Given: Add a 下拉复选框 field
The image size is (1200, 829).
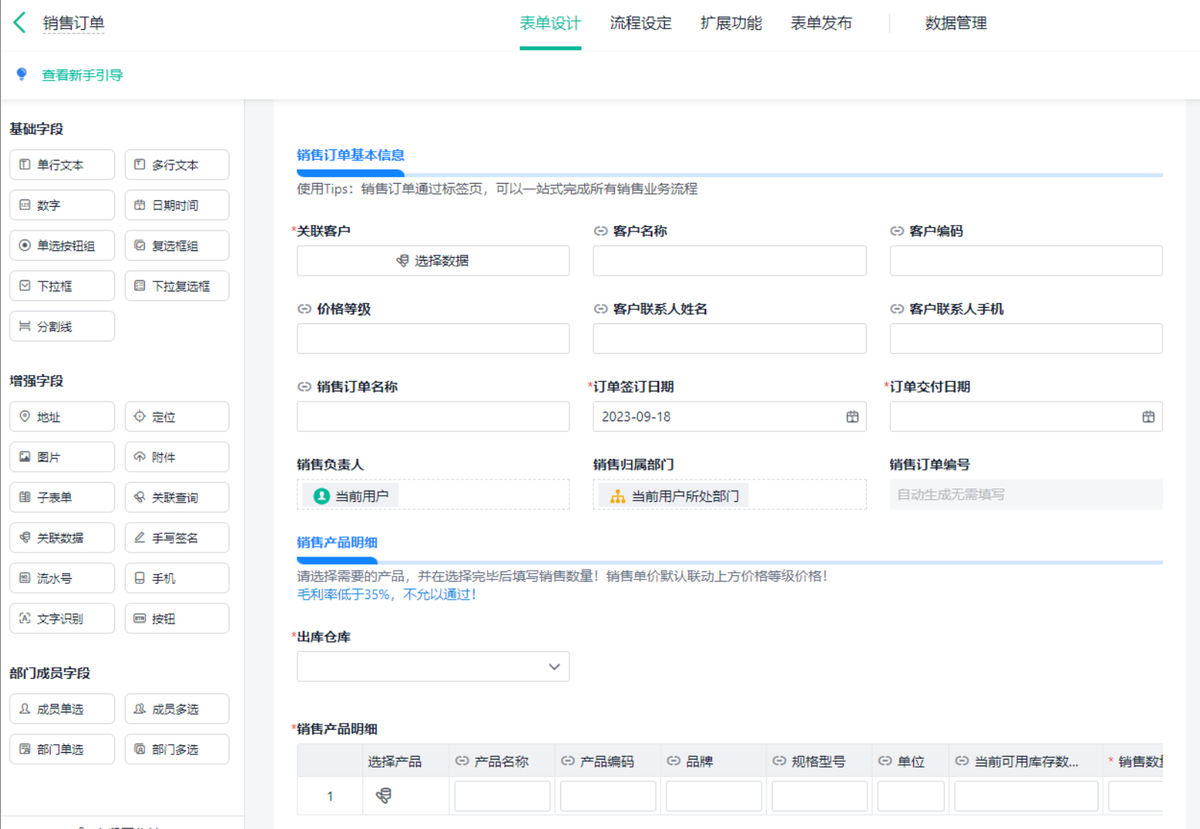Looking at the screenshot, I should (x=177, y=286).
